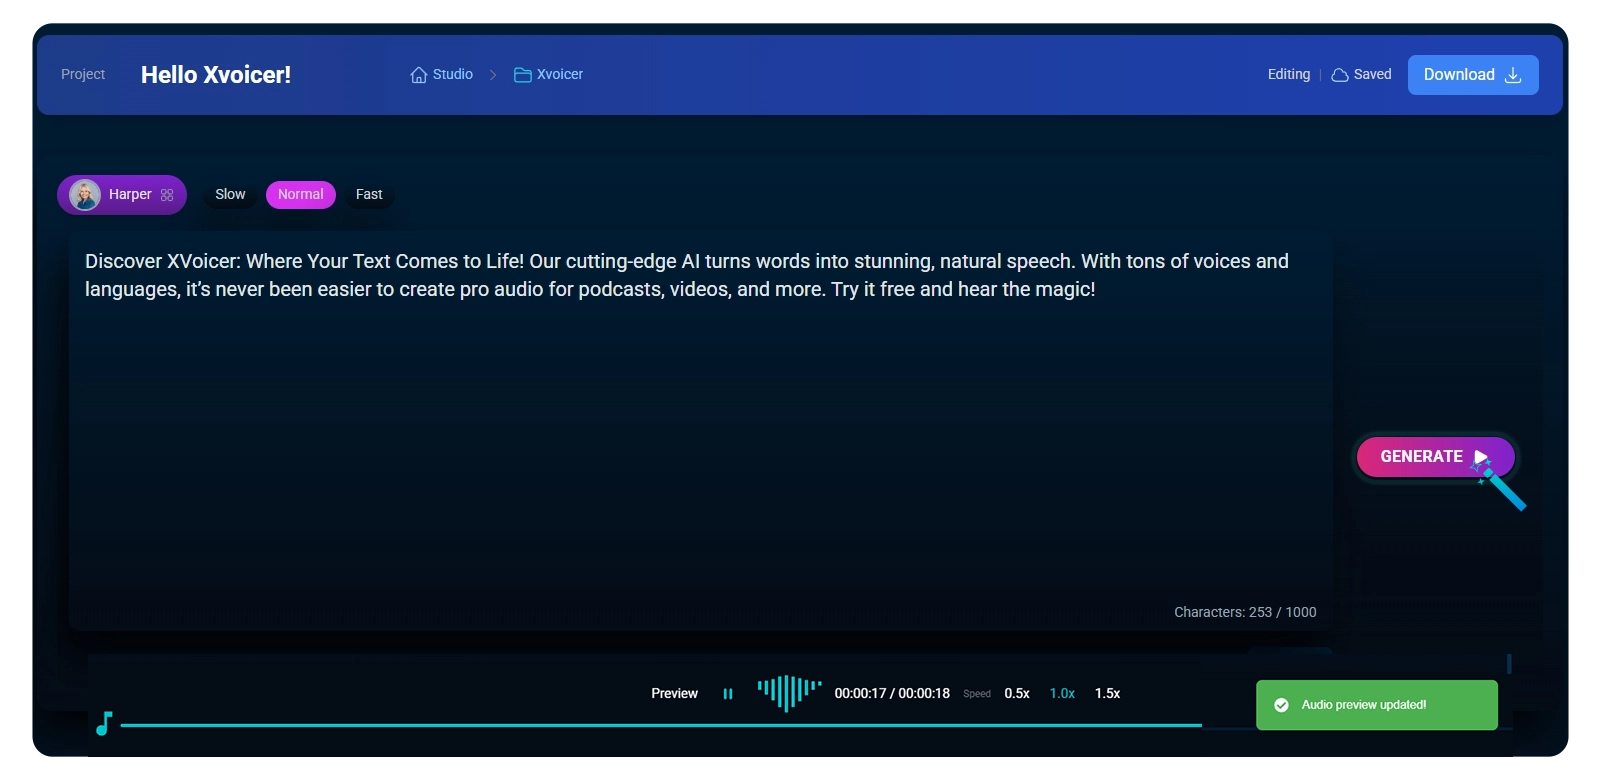The width and height of the screenshot is (1602, 784).
Task: Select Fast speaking pace
Action: point(369,195)
